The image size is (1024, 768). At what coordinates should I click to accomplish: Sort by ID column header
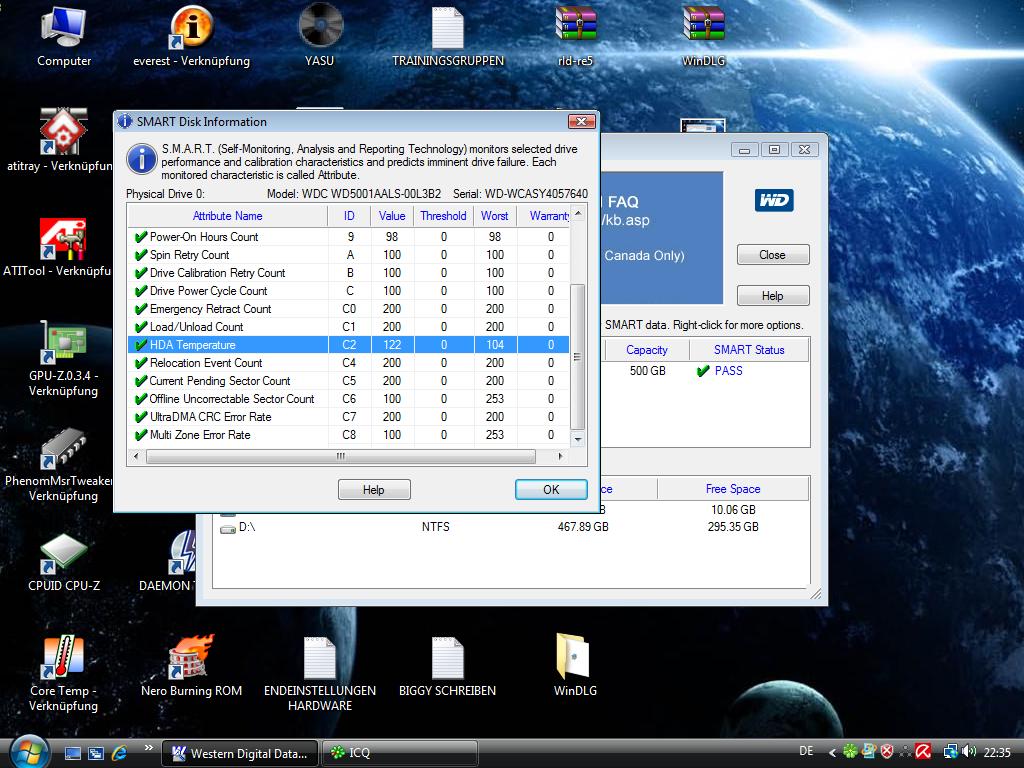[349, 216]
